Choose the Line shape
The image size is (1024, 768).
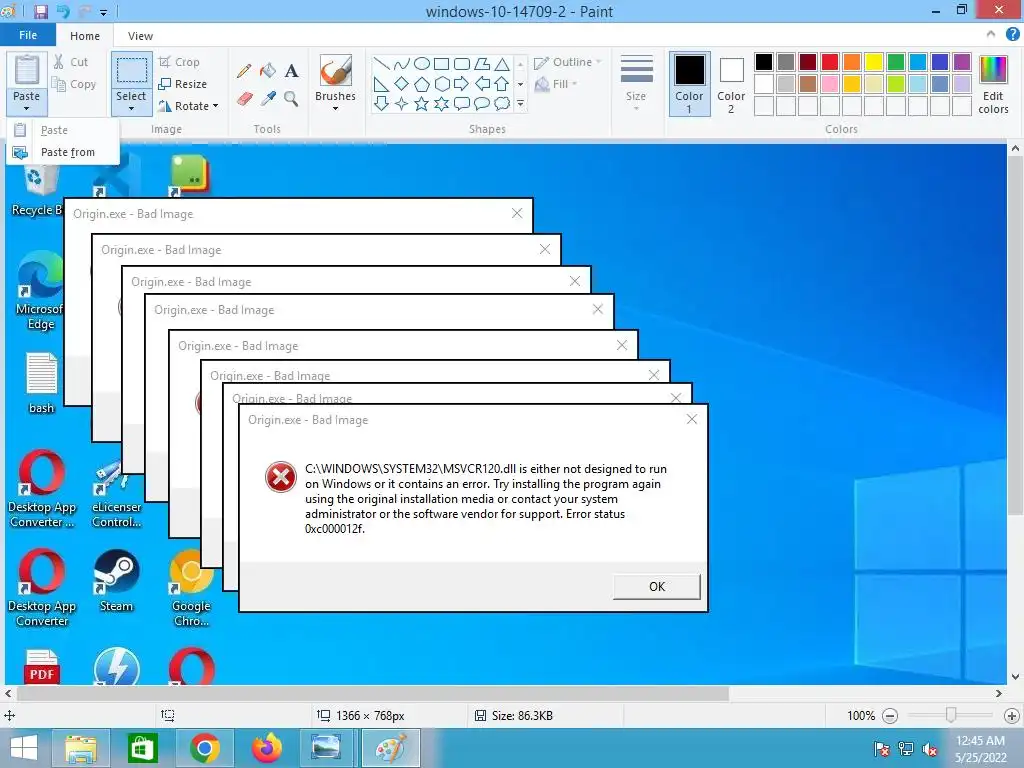point(381,63)
